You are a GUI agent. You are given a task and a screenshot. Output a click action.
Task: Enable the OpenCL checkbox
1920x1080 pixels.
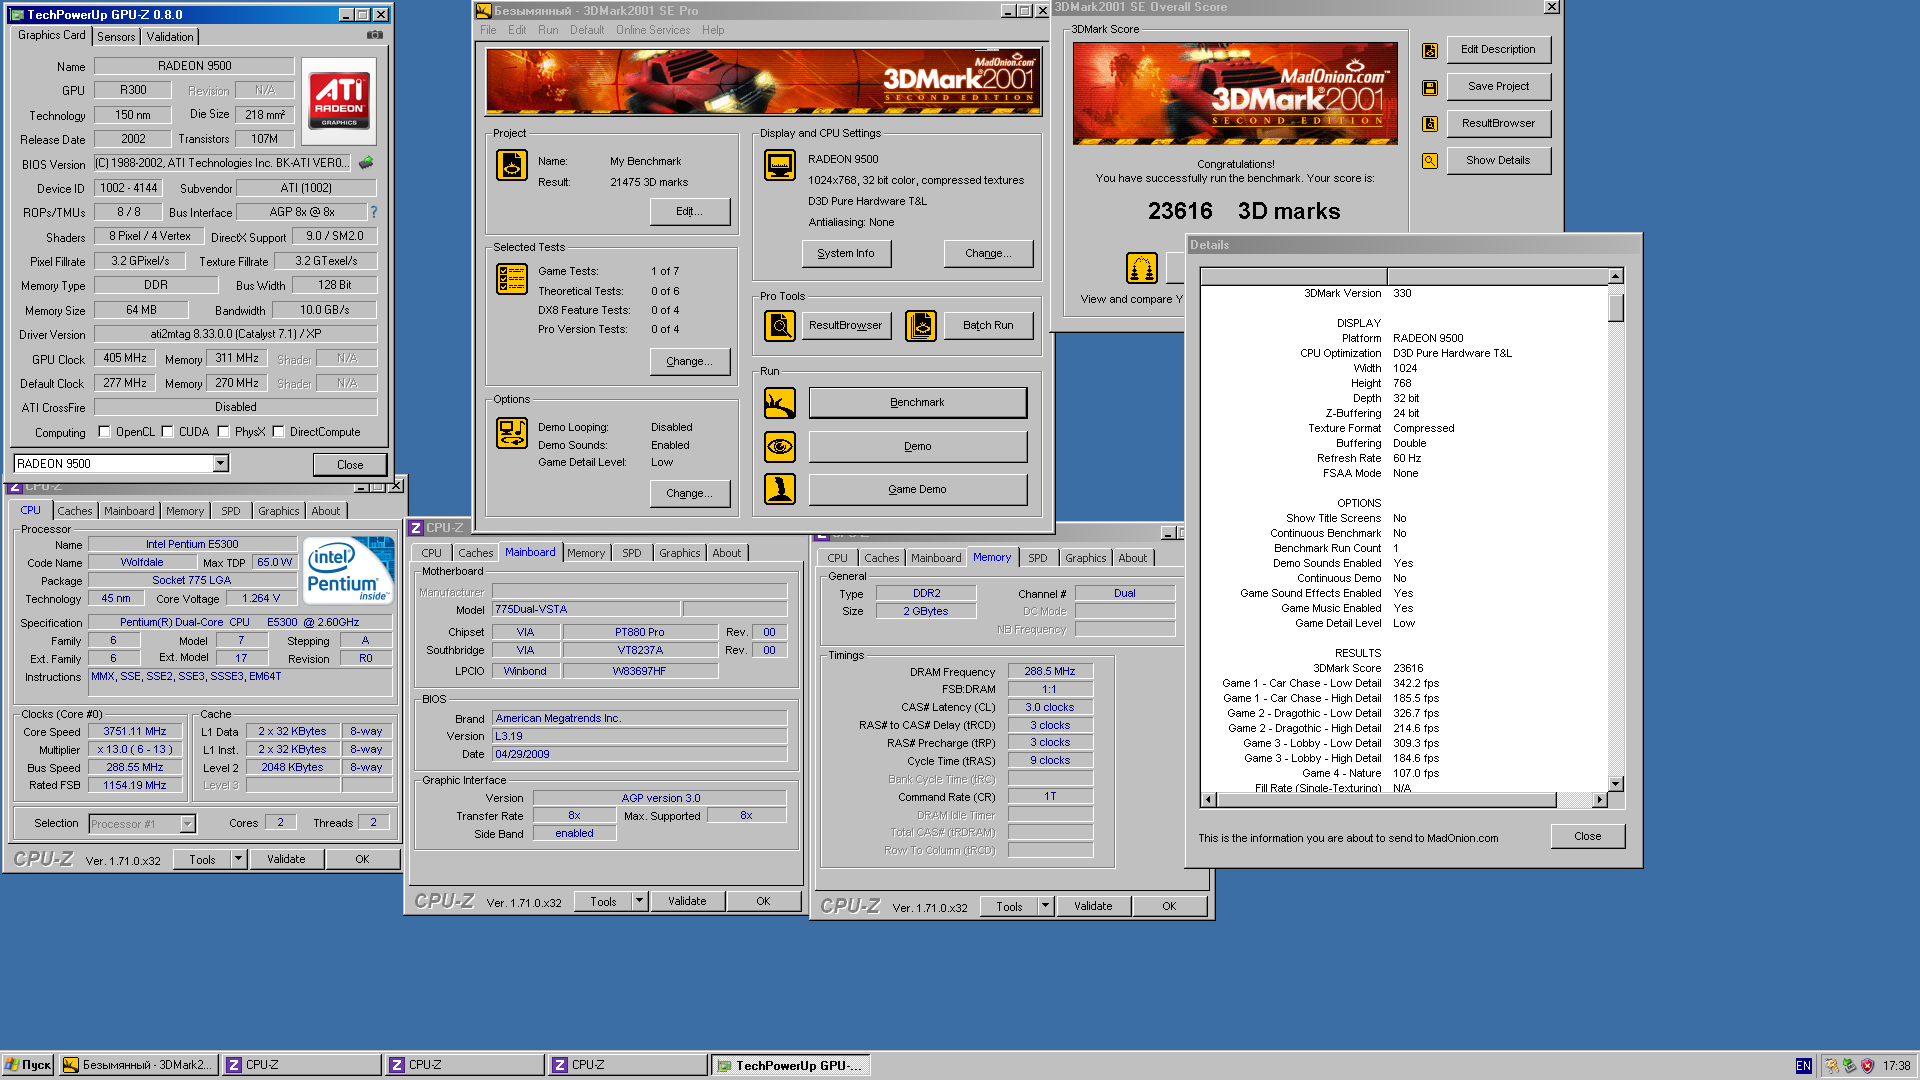pyautogui.click(x=104, y=432)
